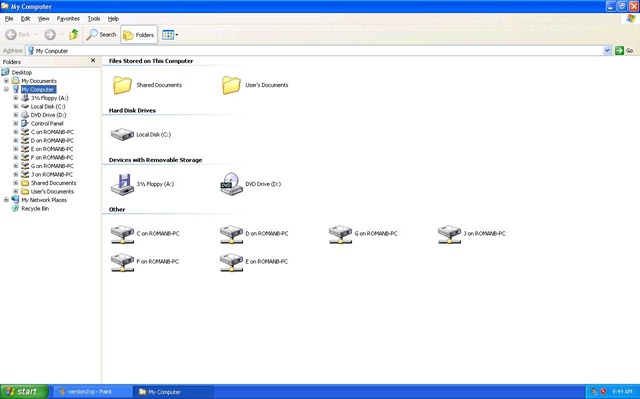Image resolution: width=640 pixels, height=399 pixels.
Task: Open the Favorites menu
Action: point(68,19)
